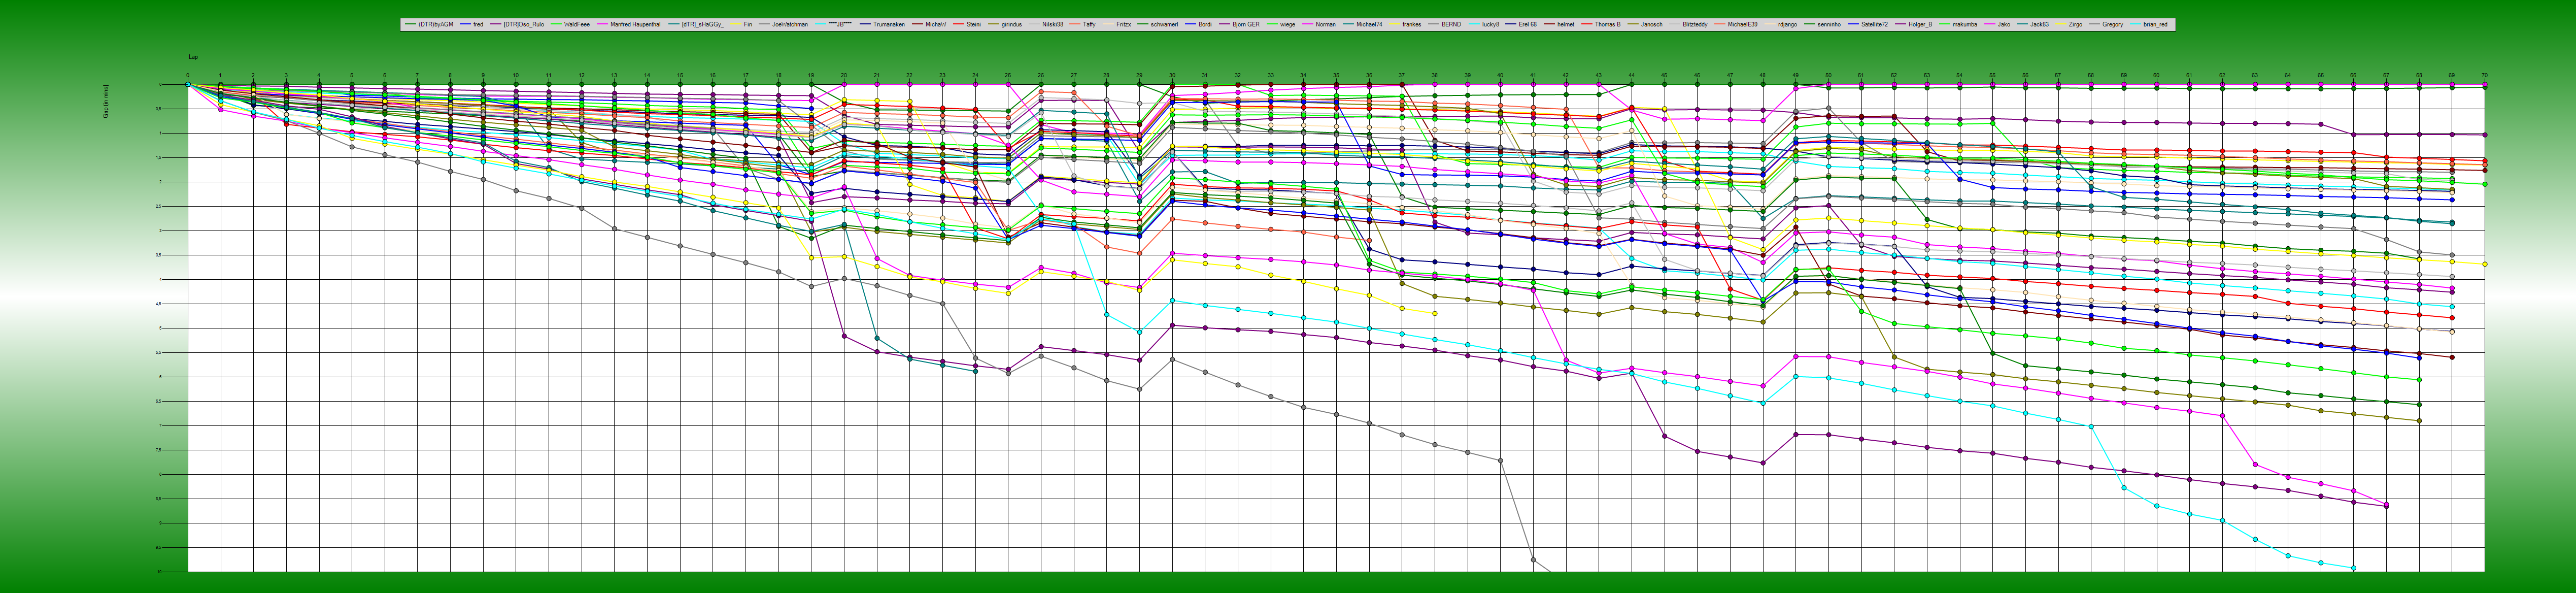Select the Taffy legend label
The width and height of the screenshot is (2576, 593).
[1089, 24]
